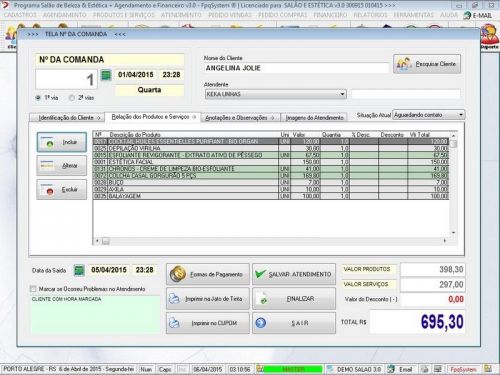
Task: Switch to Anotações e Observações tab
Action: (x=240, y=118)
